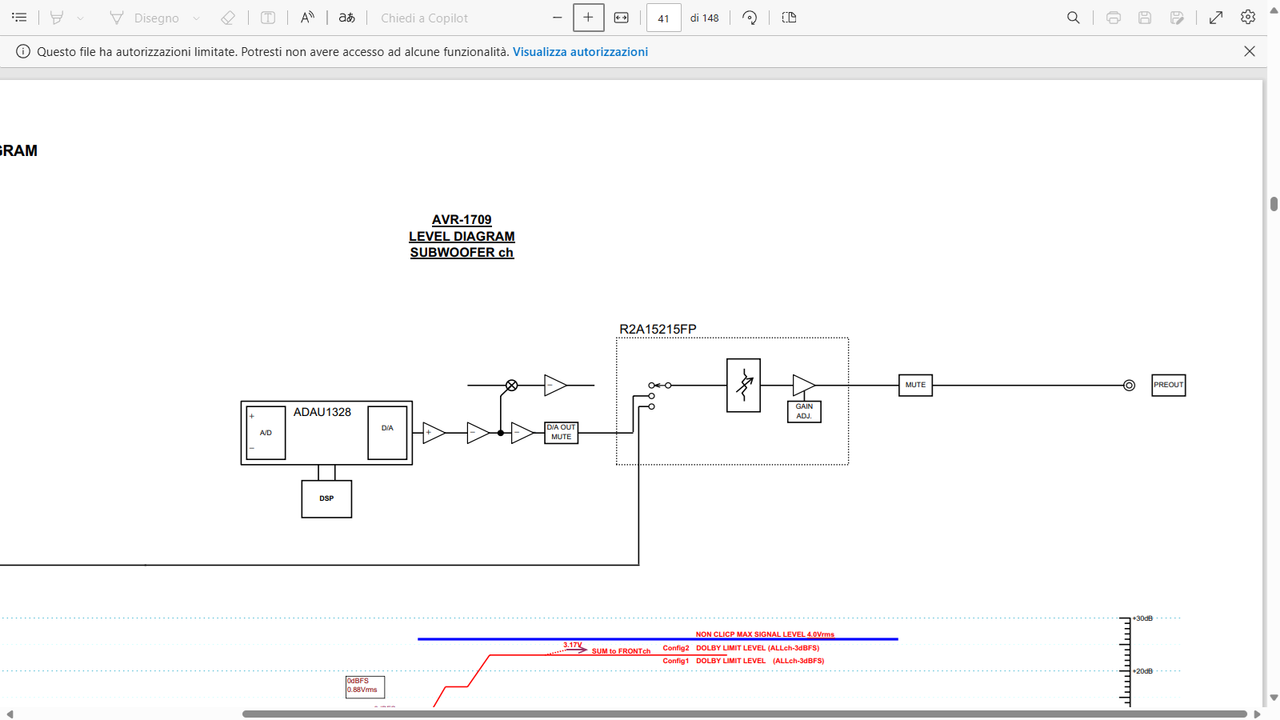Click the SUBWOOFER ch heading
The width and height of the screenshot is (1280, 720).
click(461, 253)
